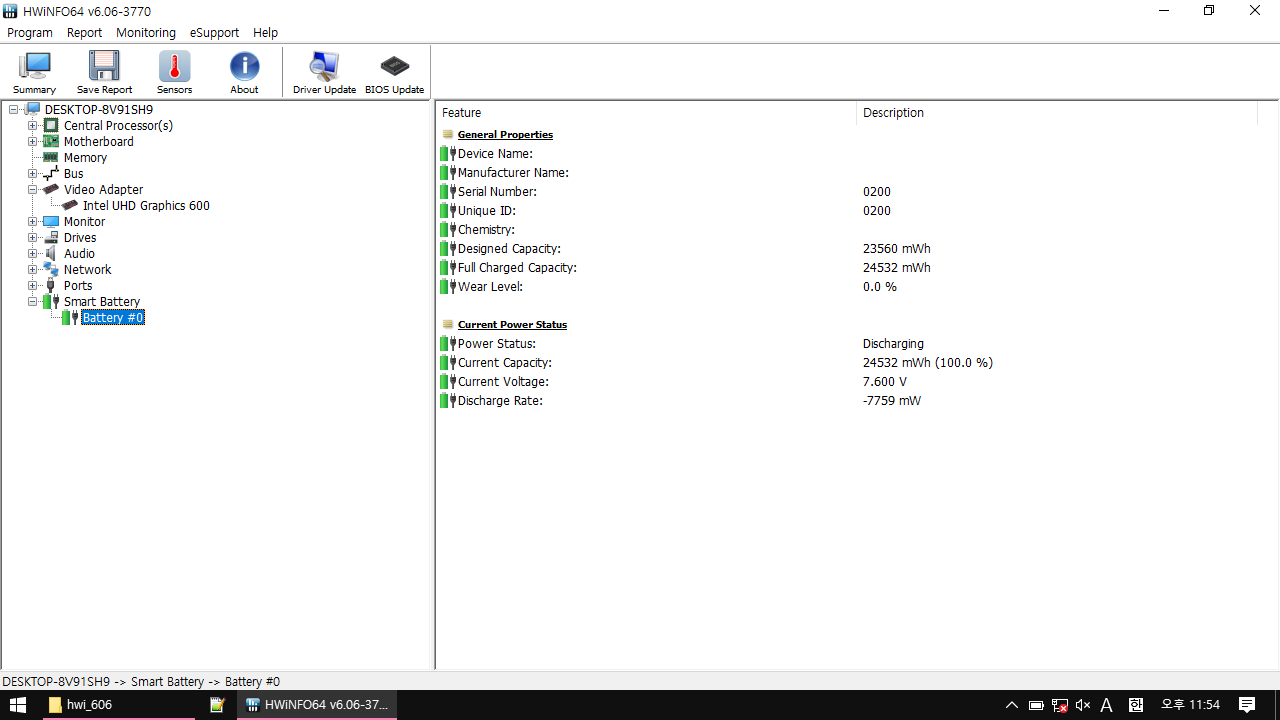Image resolution: width=1280 pixels, height=720 pixels.
Task: Select the Ports tree node
Action: pyautogui.click(x=77, y=286)
